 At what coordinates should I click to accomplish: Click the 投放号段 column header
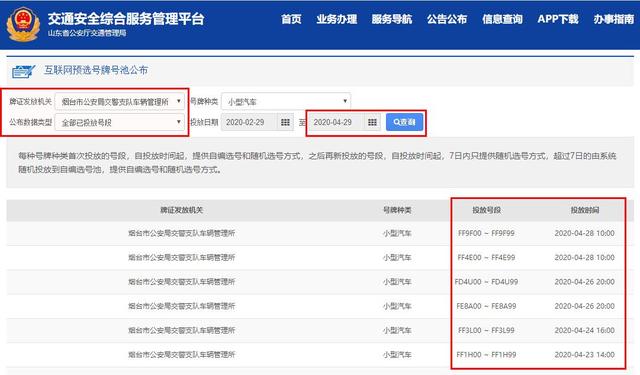[x=487, y=210]
